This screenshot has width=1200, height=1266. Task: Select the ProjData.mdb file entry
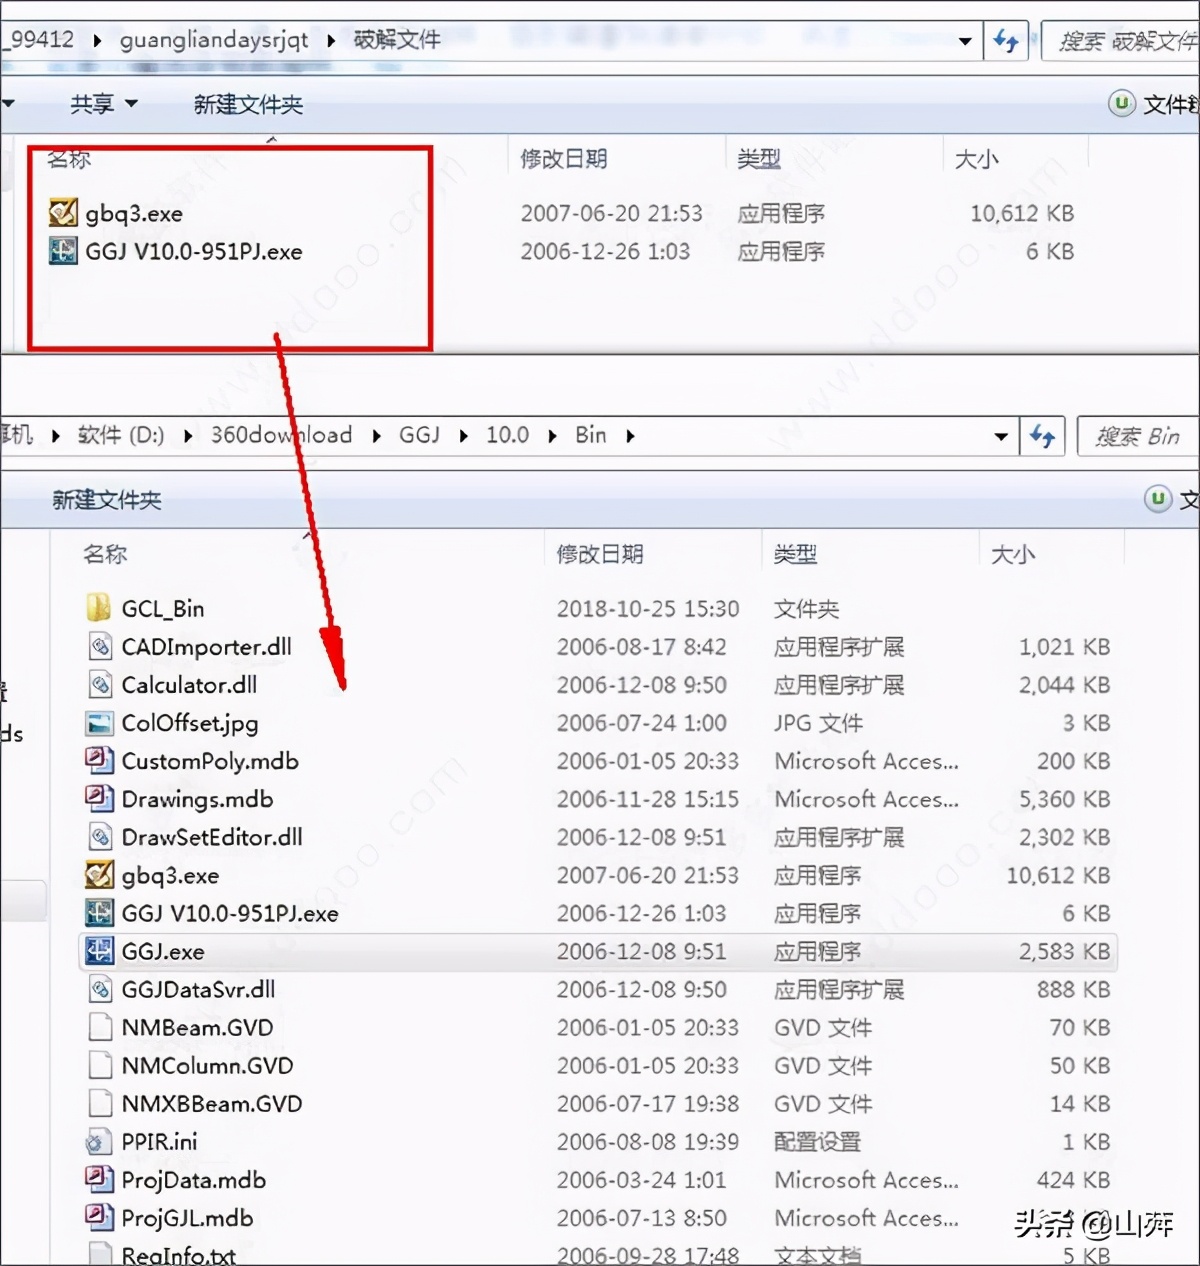coord(193,1179)
